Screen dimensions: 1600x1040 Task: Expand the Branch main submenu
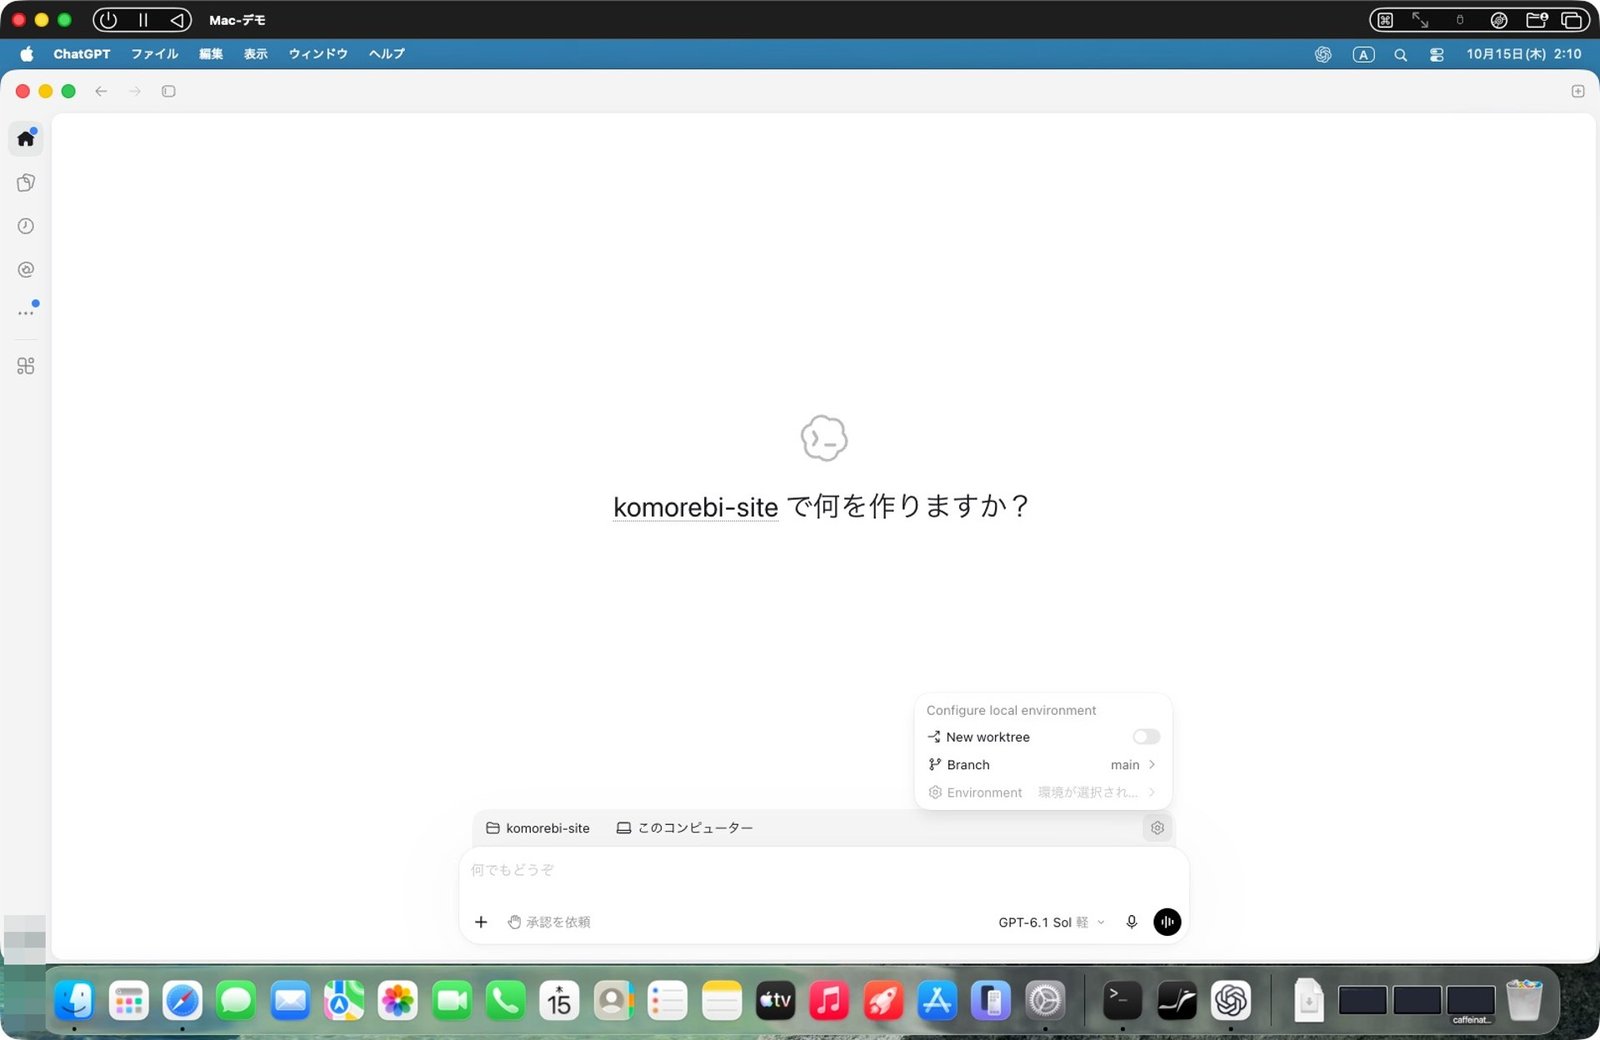coord(1042,765)
